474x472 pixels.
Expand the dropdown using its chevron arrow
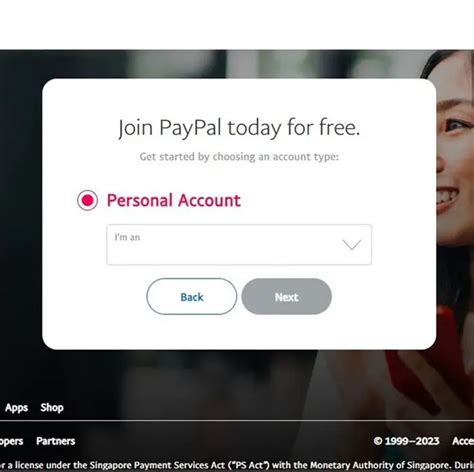(x=352, y=245)
